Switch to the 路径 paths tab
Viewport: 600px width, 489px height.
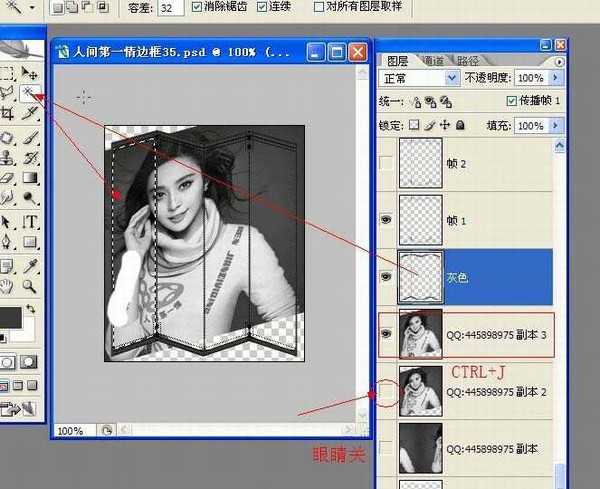pos(468,60)
